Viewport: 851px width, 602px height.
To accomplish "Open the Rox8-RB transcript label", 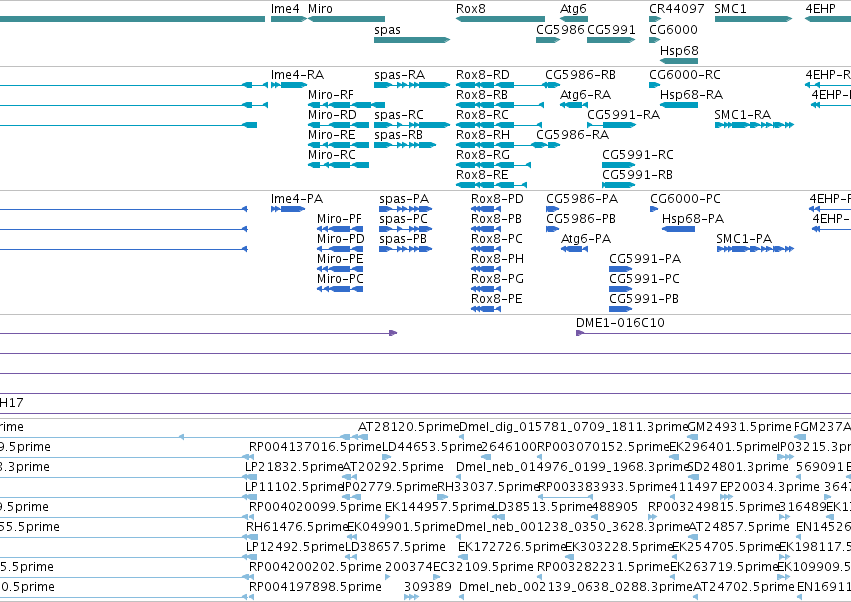I will tap(482, 95).
